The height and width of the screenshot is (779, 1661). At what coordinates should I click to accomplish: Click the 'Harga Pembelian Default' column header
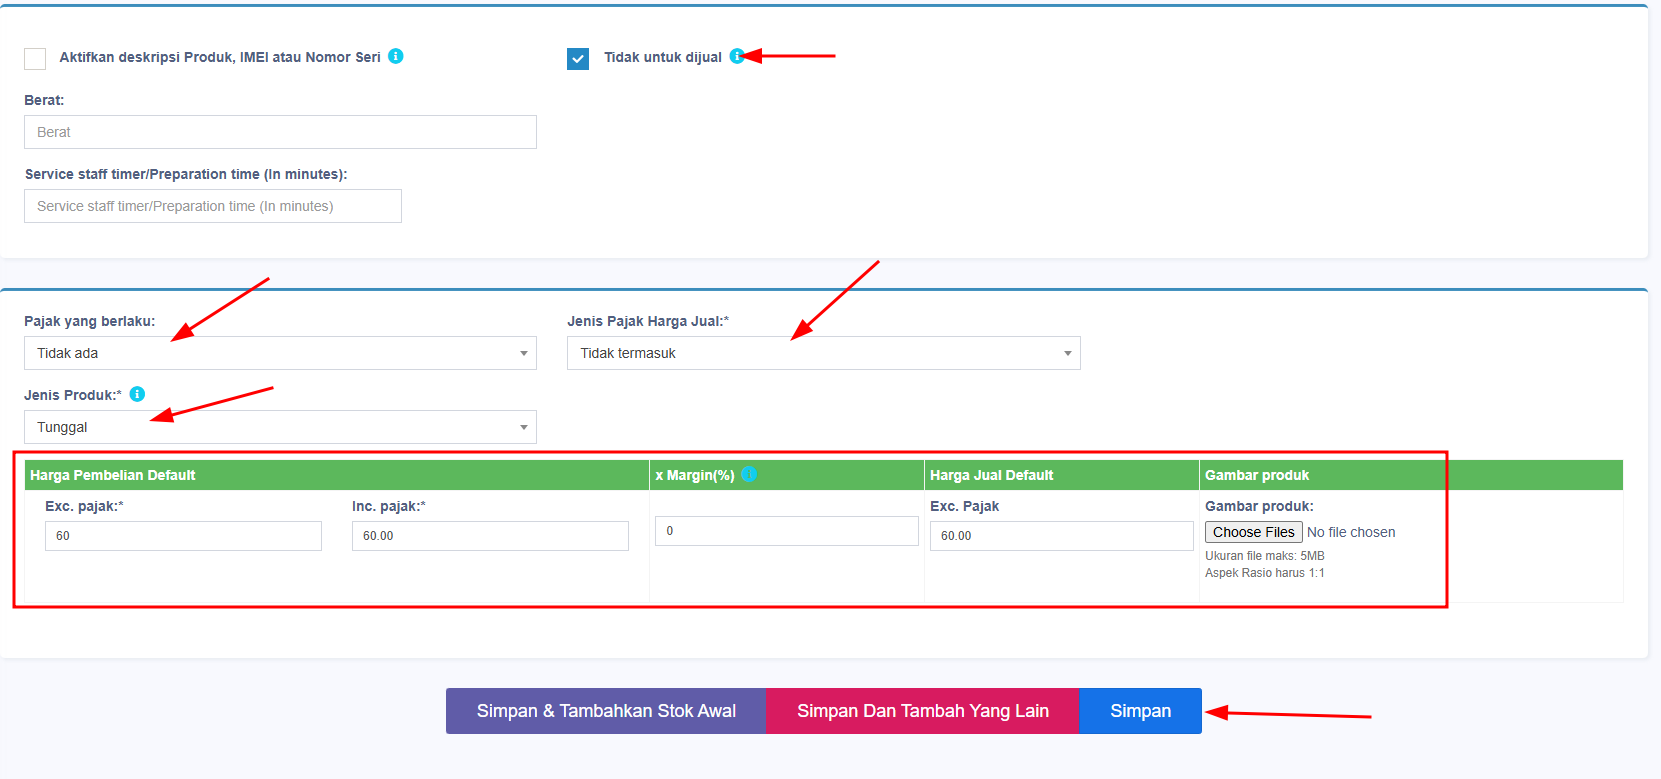pos(337,475)
